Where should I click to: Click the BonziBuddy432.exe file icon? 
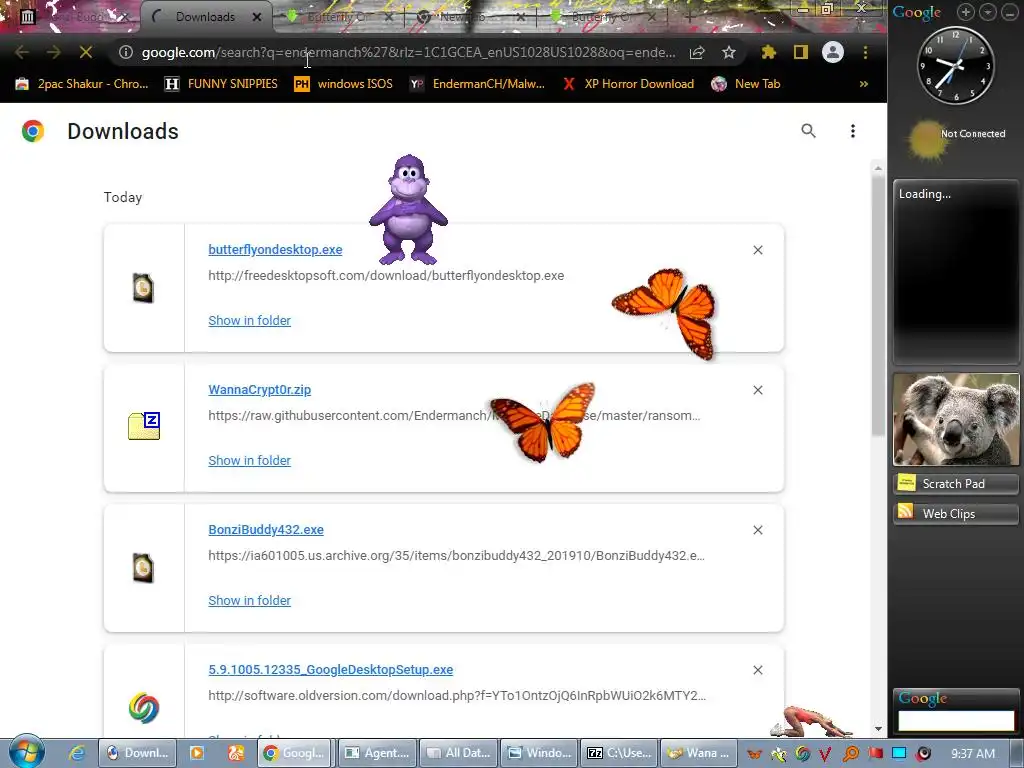tap(143, 568)
